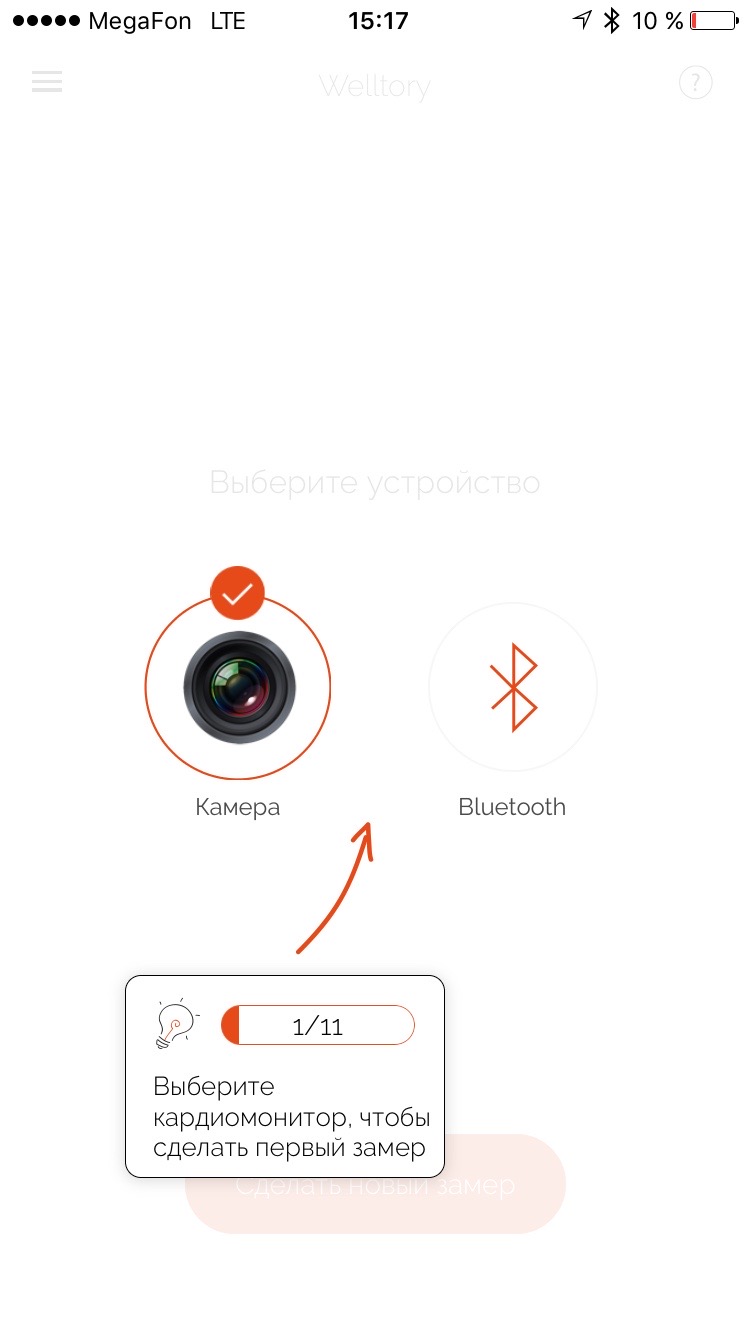This screenshot has width=750, height=1334.
Task: Click the Сделать новый замер button
Action: coord(375,1185)
